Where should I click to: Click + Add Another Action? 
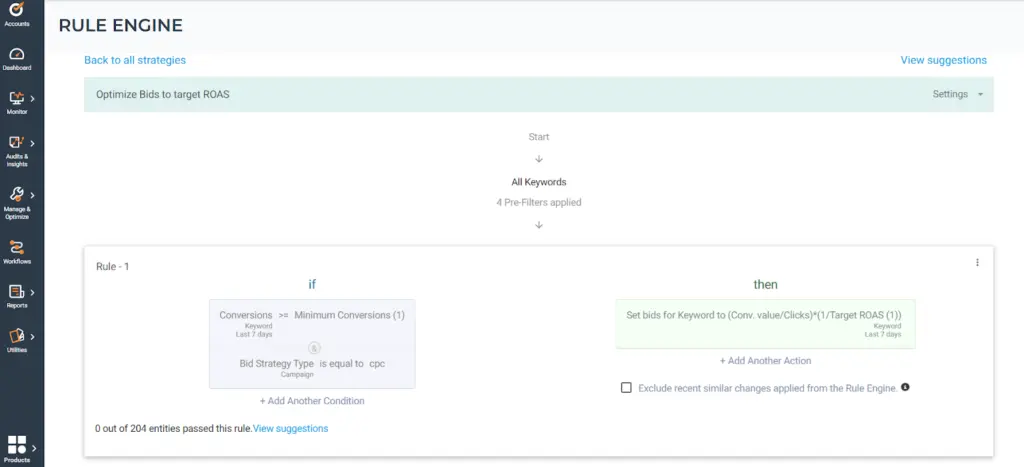pos(765,361)
